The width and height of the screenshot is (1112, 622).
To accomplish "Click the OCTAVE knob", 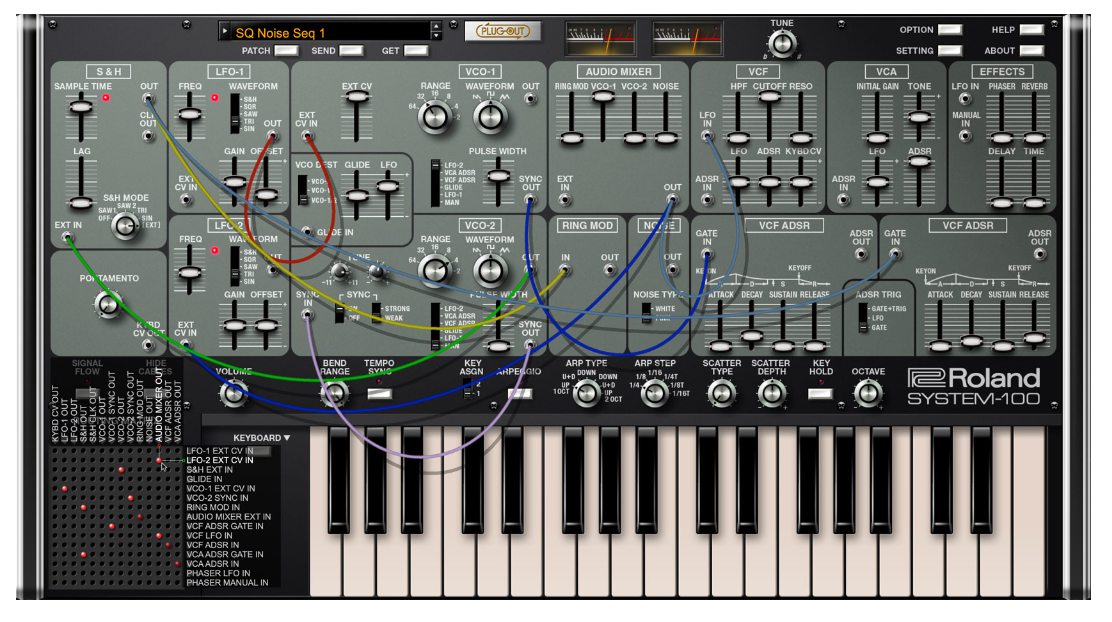I will [x=868, y=393].
